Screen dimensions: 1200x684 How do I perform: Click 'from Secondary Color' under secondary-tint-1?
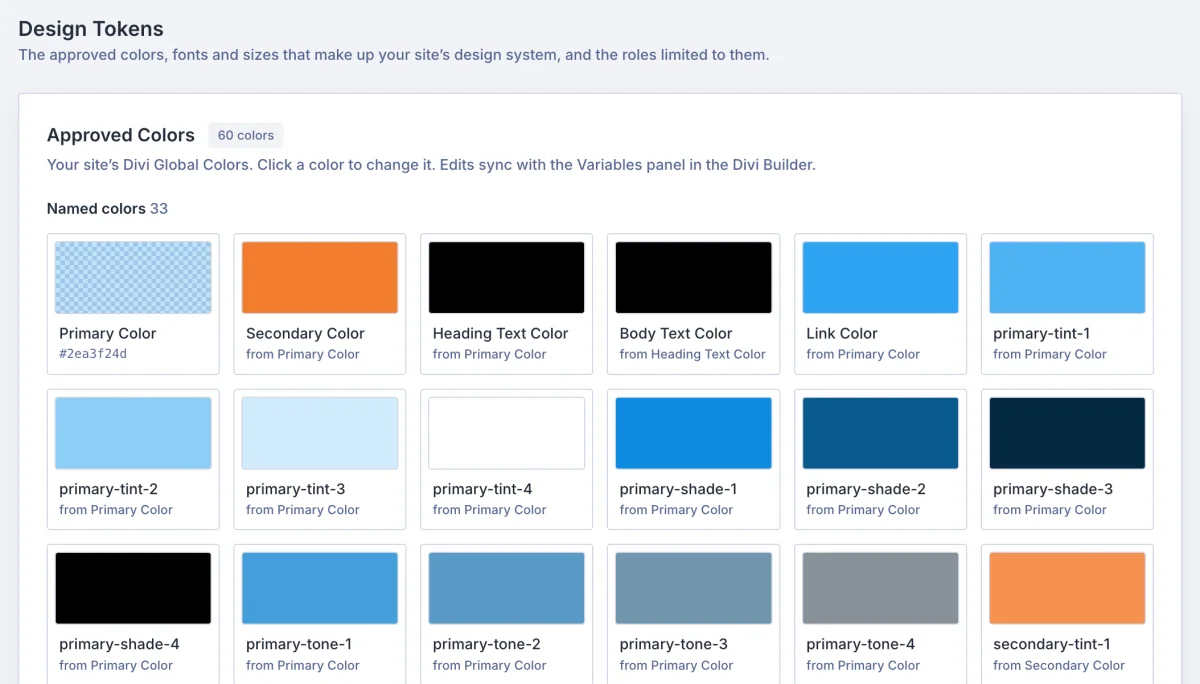[x=1059, y=665]
